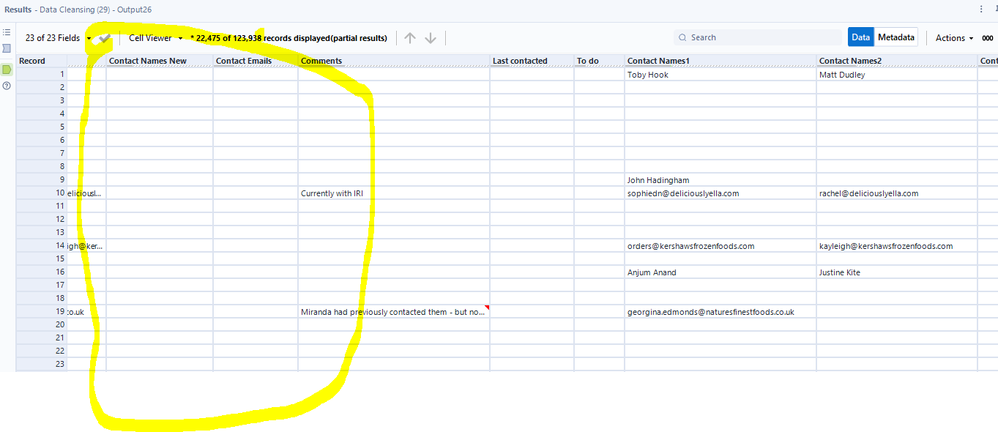The width and height of the screenshot is (998, 432).
Task: Select the Contact Names1 column header
Action: (x=720, y=61)
